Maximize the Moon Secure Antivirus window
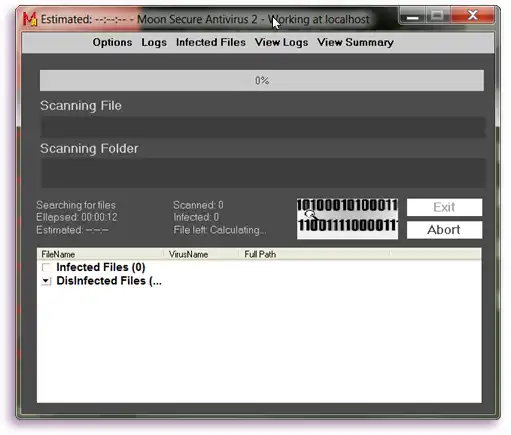The height and width of the screenshot is (435, 511). tap(438, 15)
